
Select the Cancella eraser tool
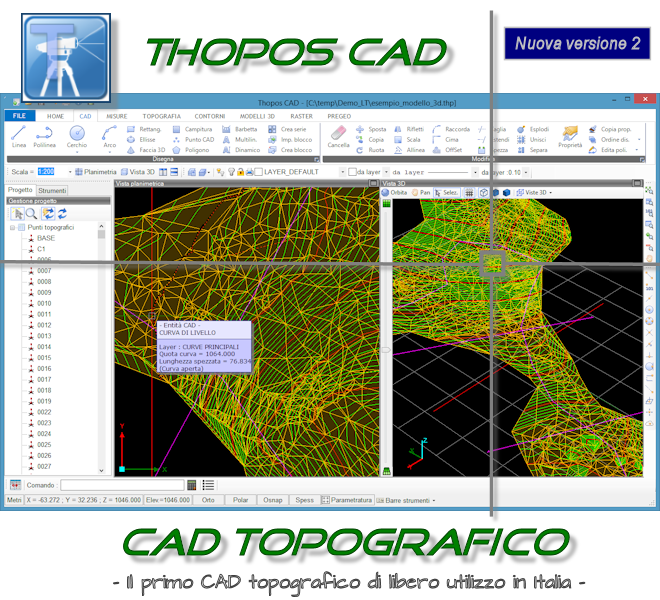pyautogui.click(x=338, y=137)
